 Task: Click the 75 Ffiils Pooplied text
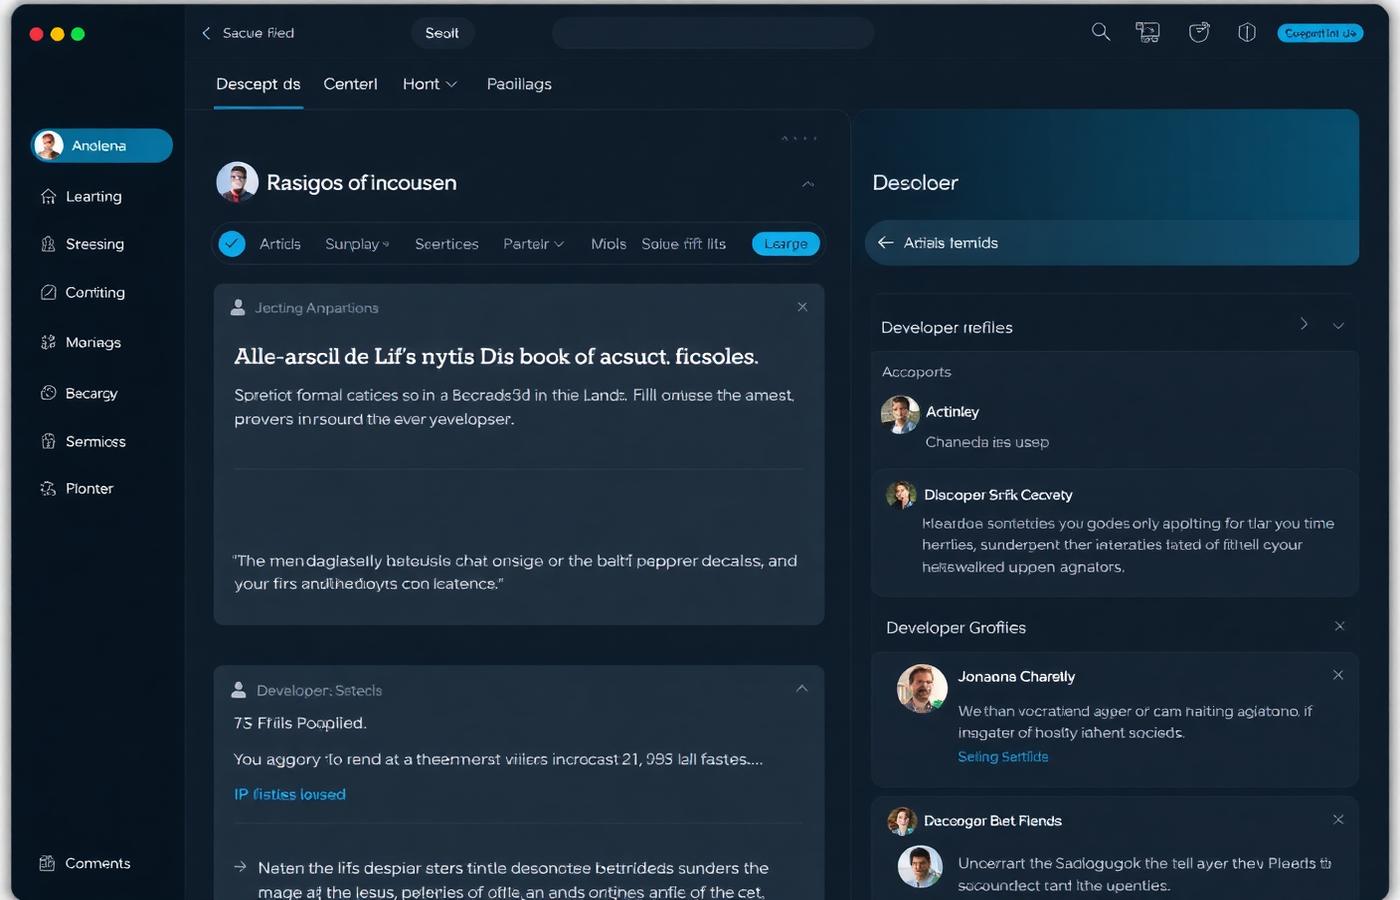click(x=300, y=723)
